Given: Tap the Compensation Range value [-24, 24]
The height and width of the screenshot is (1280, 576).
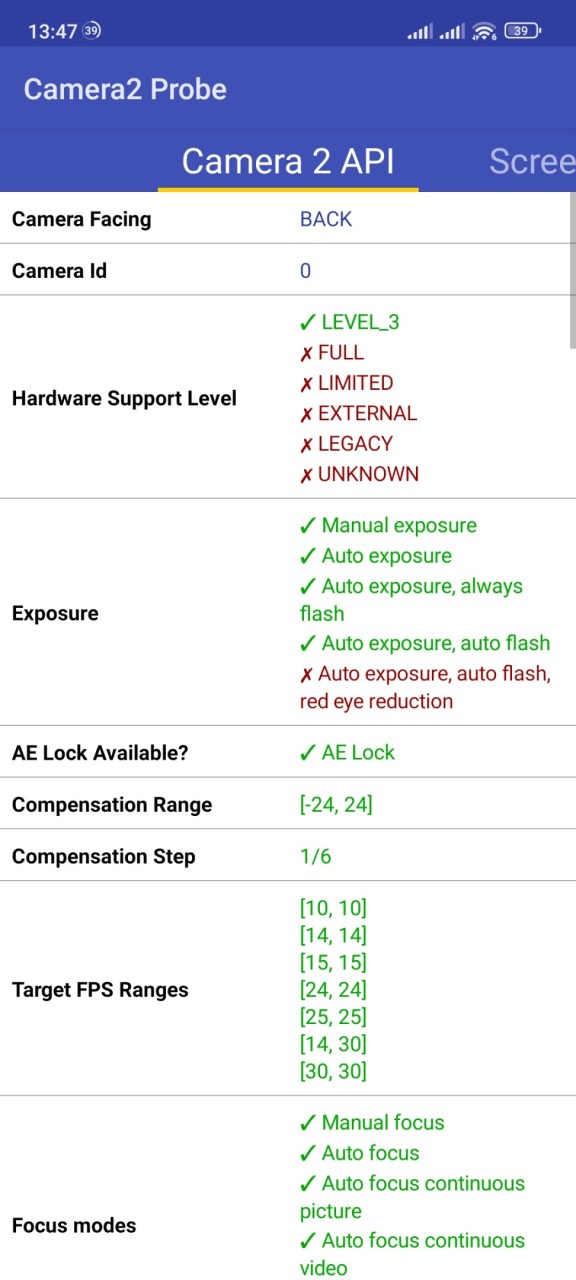Looking at the screenshot, I should [336, 805].
